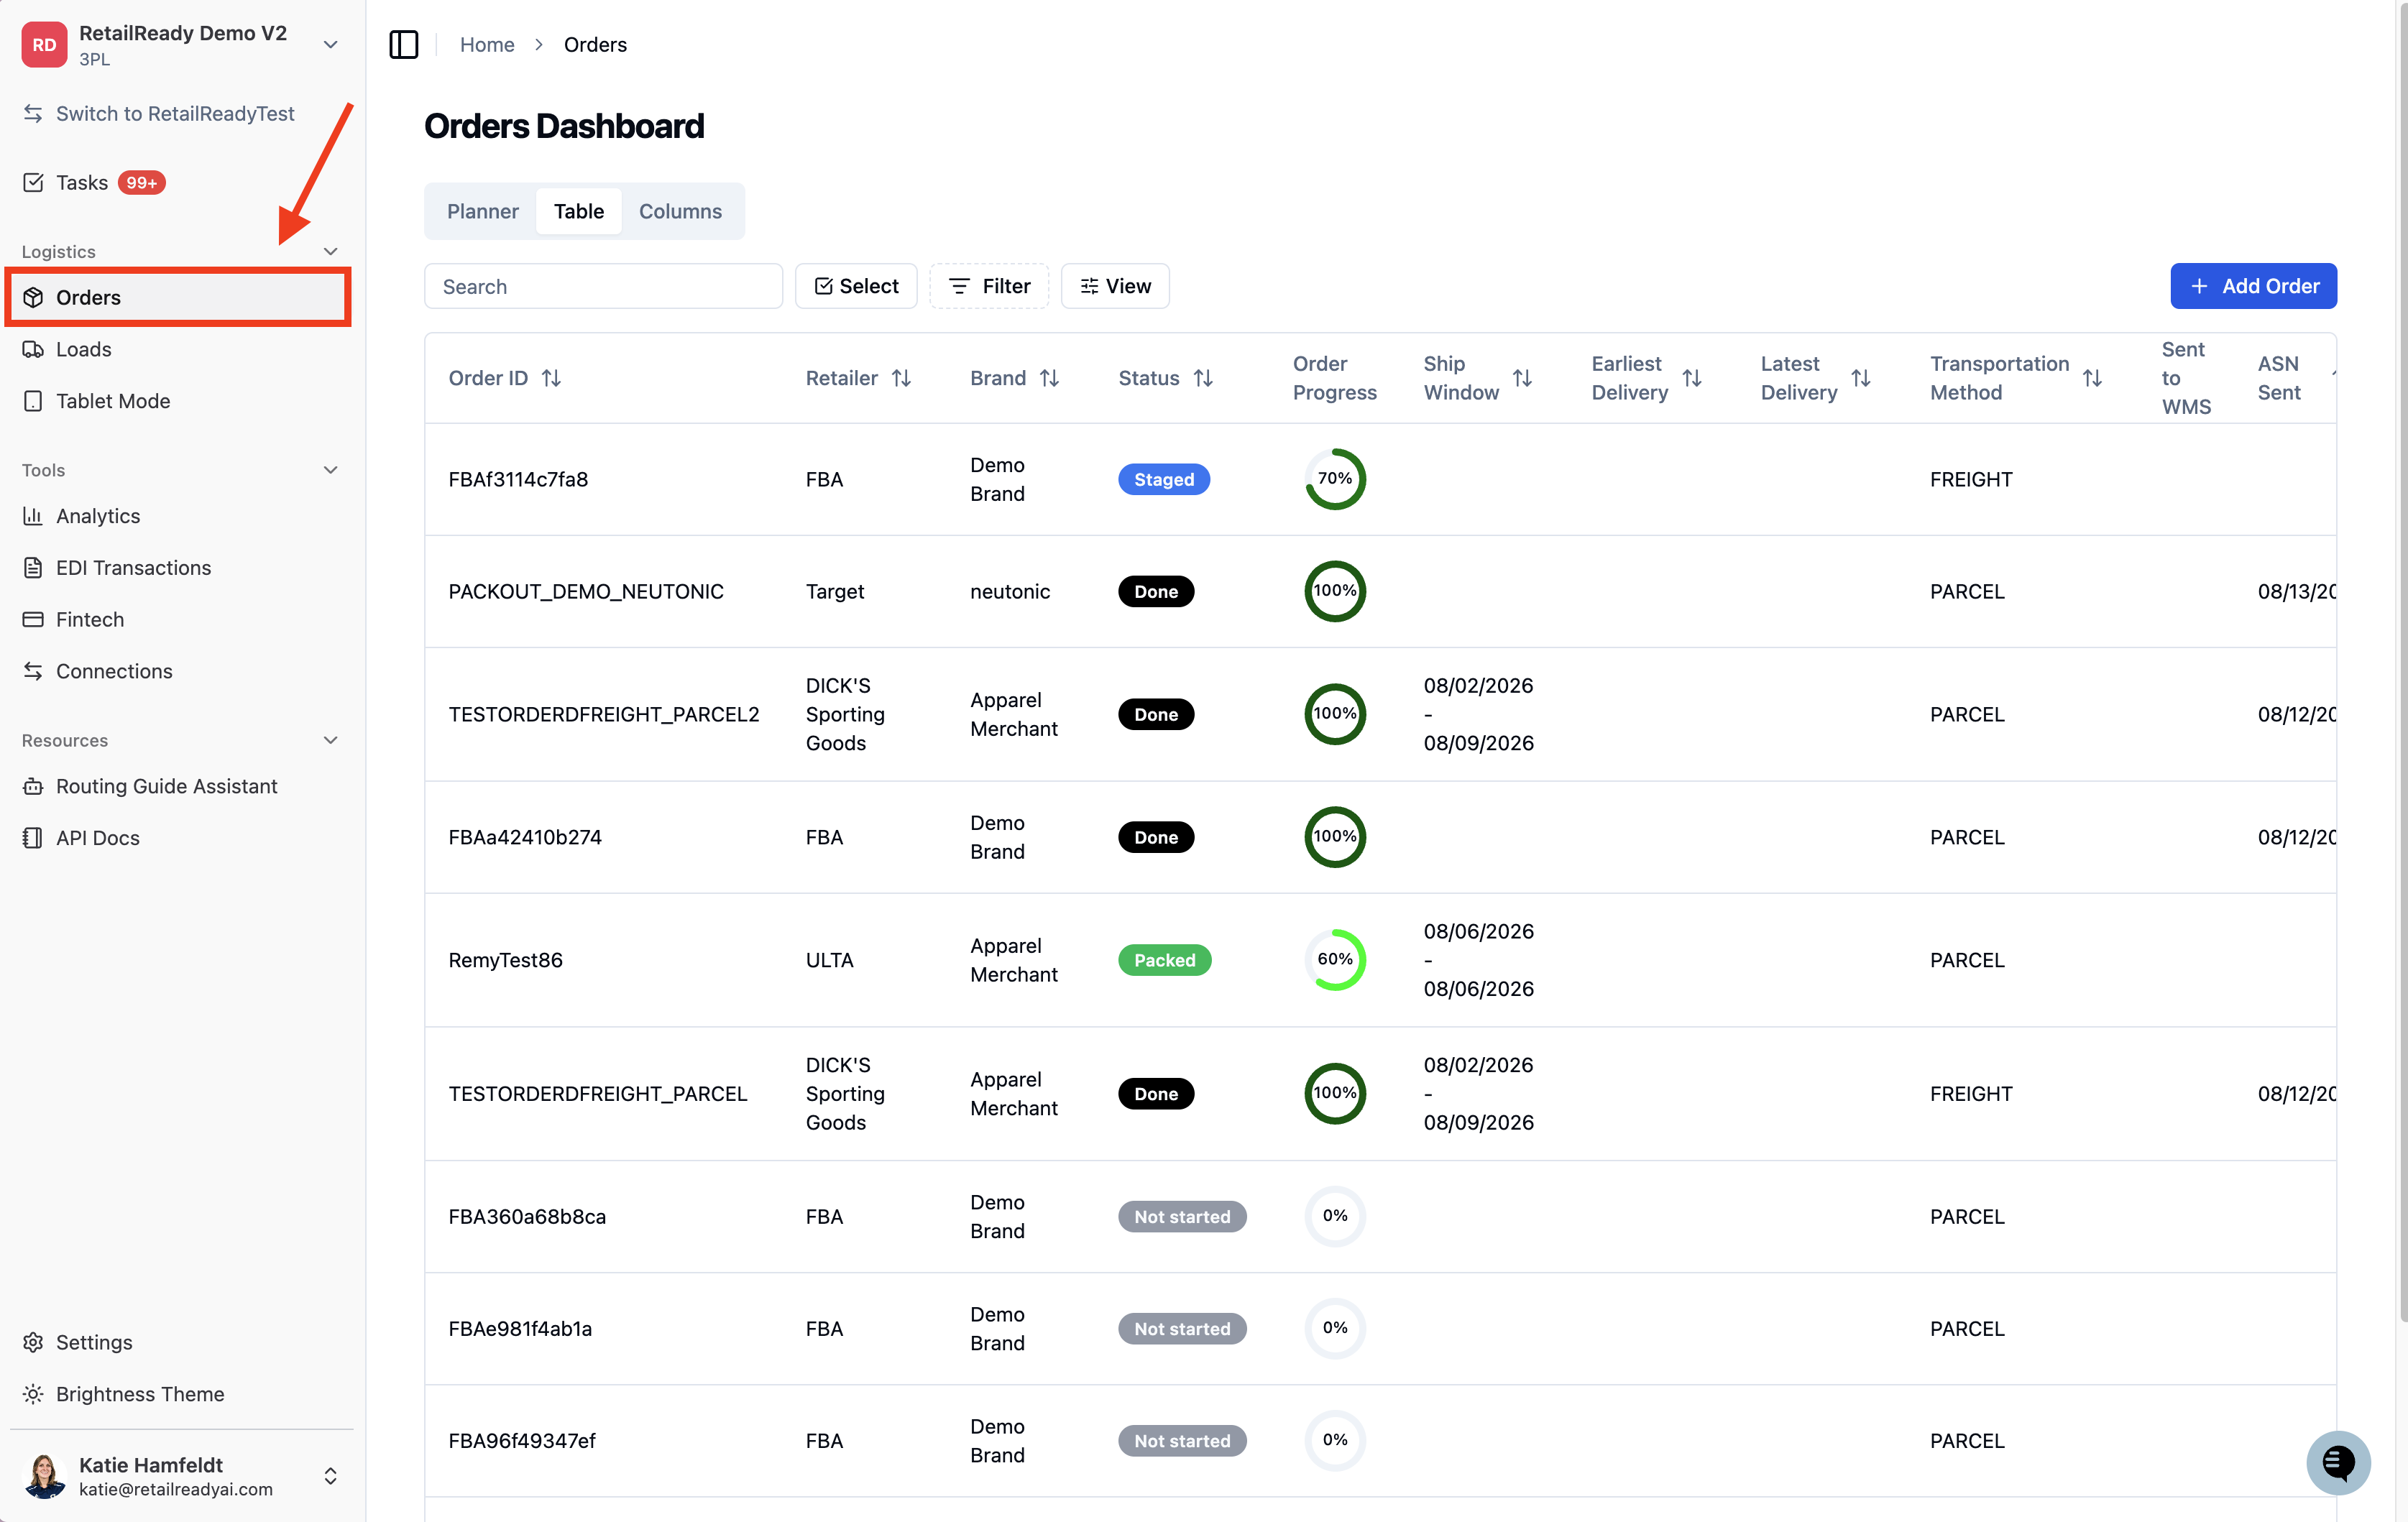Screen dimensions: 2408x1522
Task: Click 70% progress ring for FBAf3114c7fa8
Action: tap(1335, 479)
